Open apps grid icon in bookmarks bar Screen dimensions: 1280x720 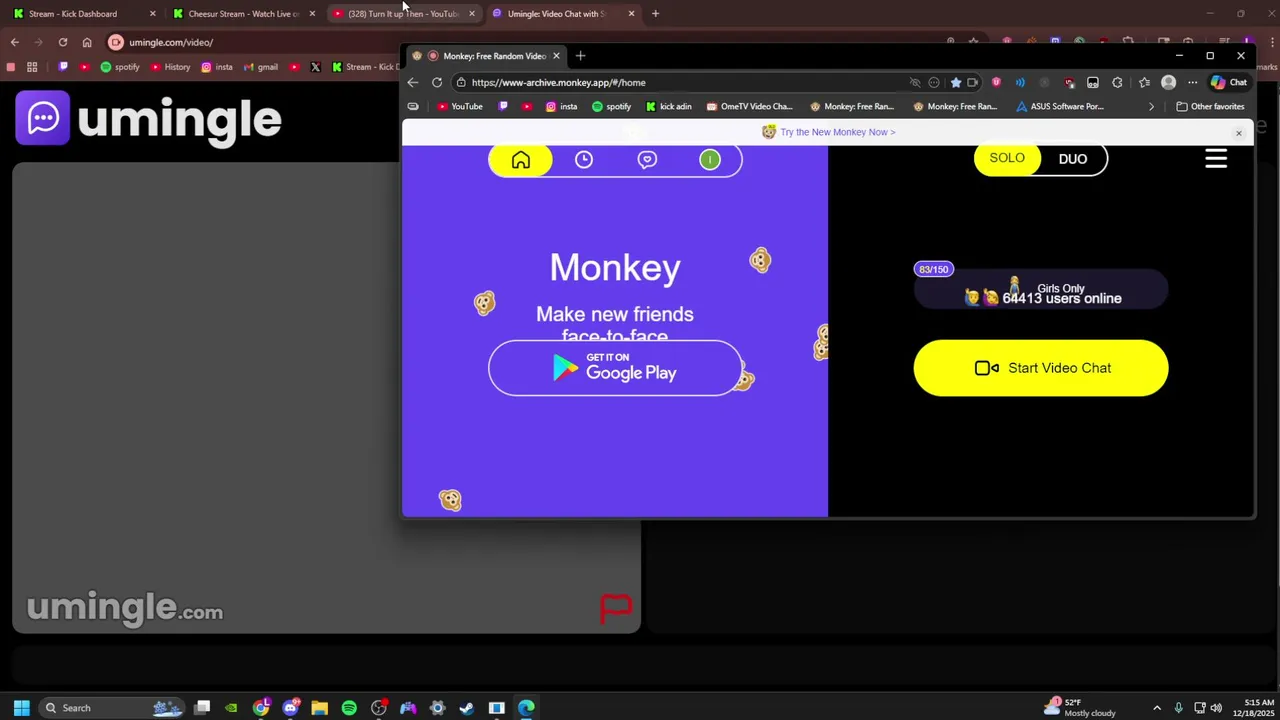32,67
